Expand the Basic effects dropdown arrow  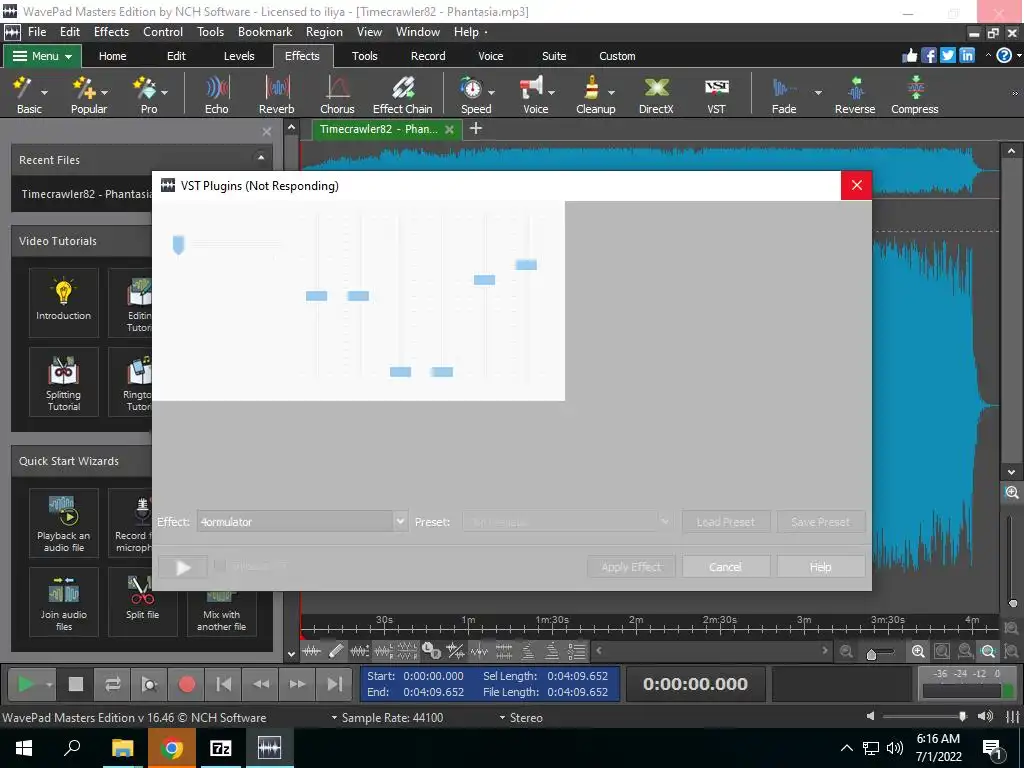click(x=44, y=92)
